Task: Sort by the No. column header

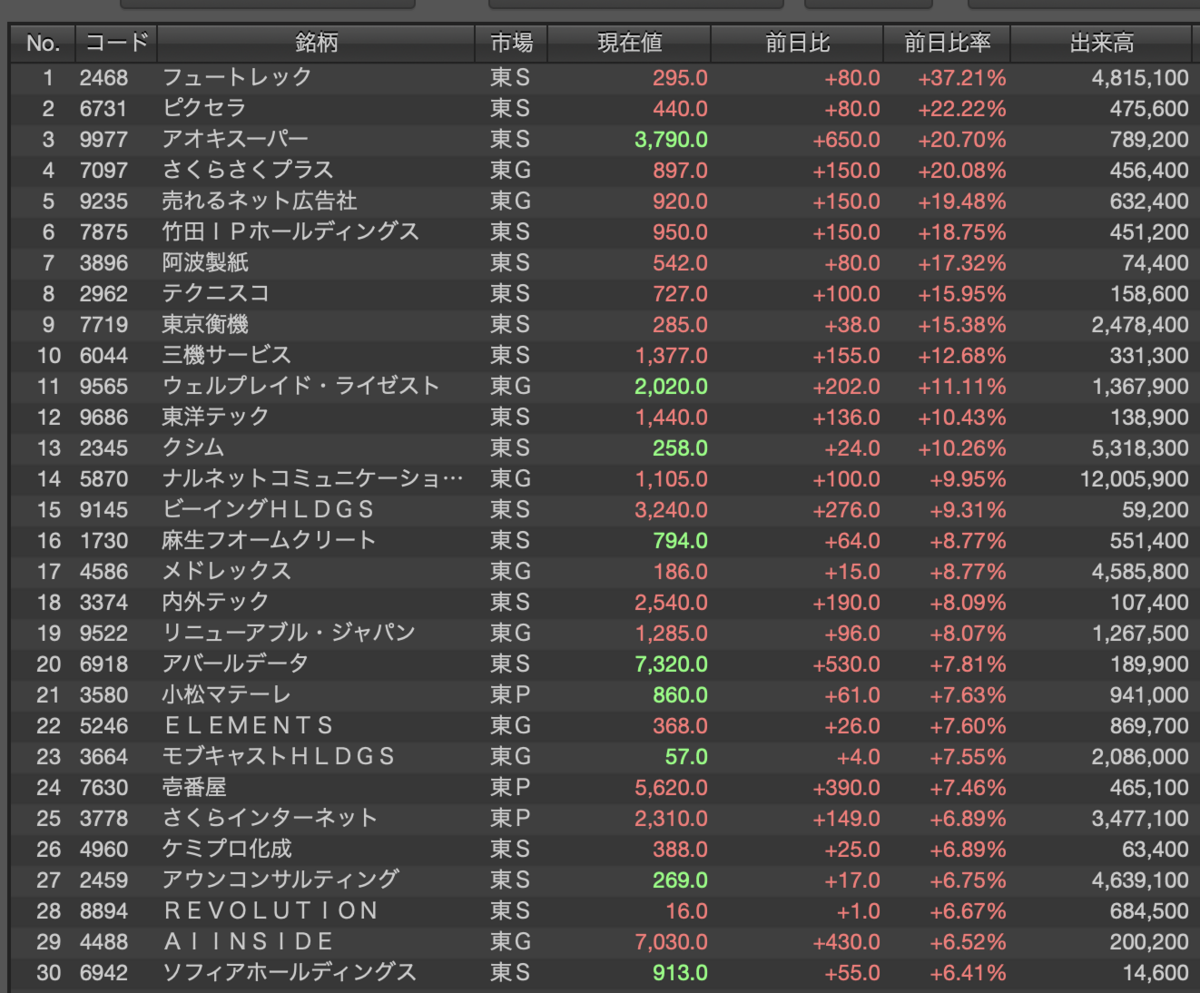Action: [43, 44]
